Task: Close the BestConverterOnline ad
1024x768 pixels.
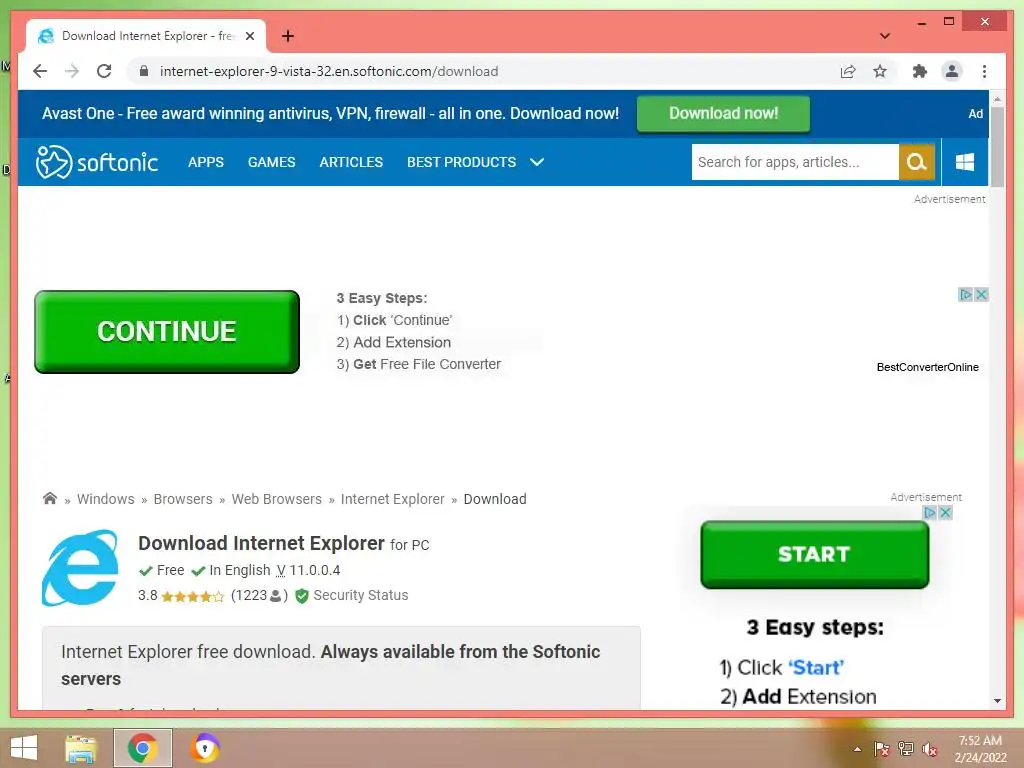Action: tap(981, 295)
